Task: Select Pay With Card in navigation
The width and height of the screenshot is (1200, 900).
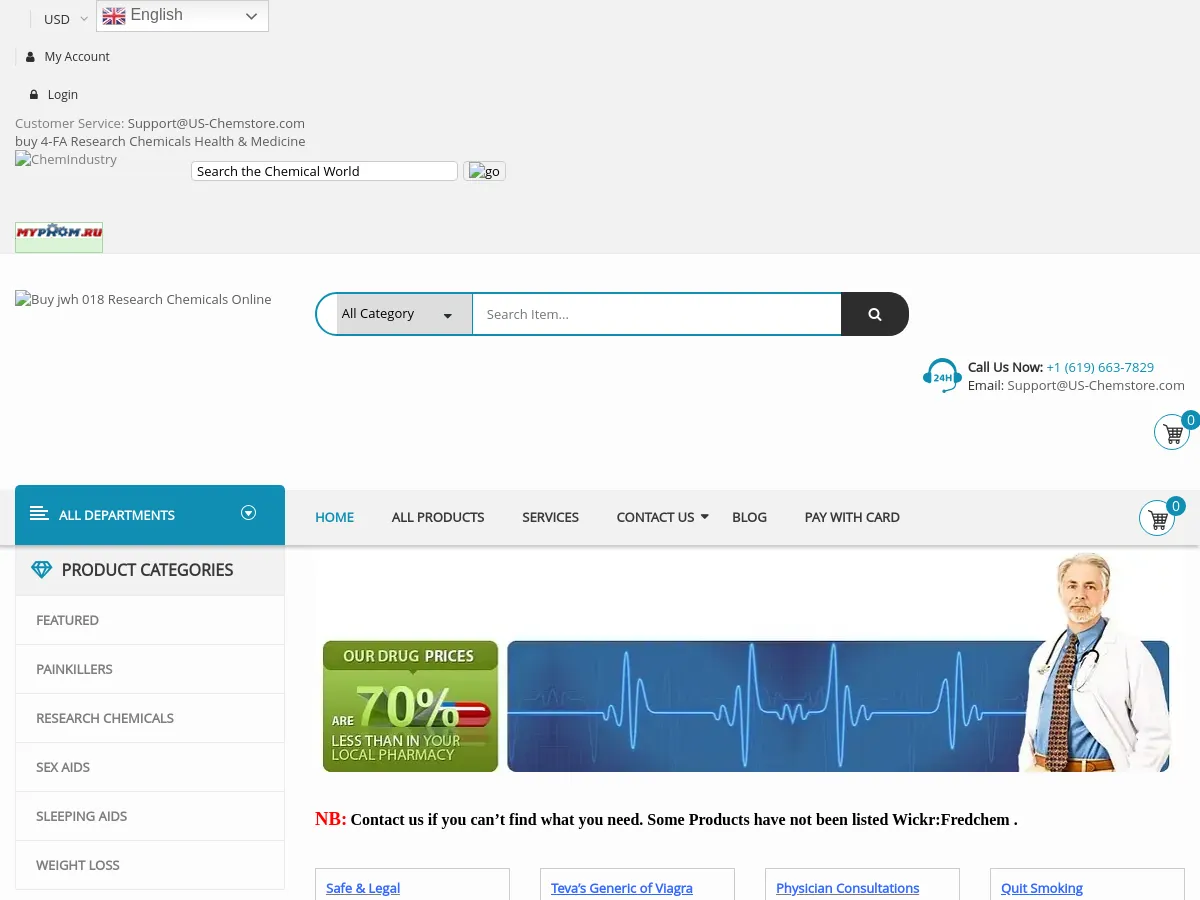Action: pos(852,517)
